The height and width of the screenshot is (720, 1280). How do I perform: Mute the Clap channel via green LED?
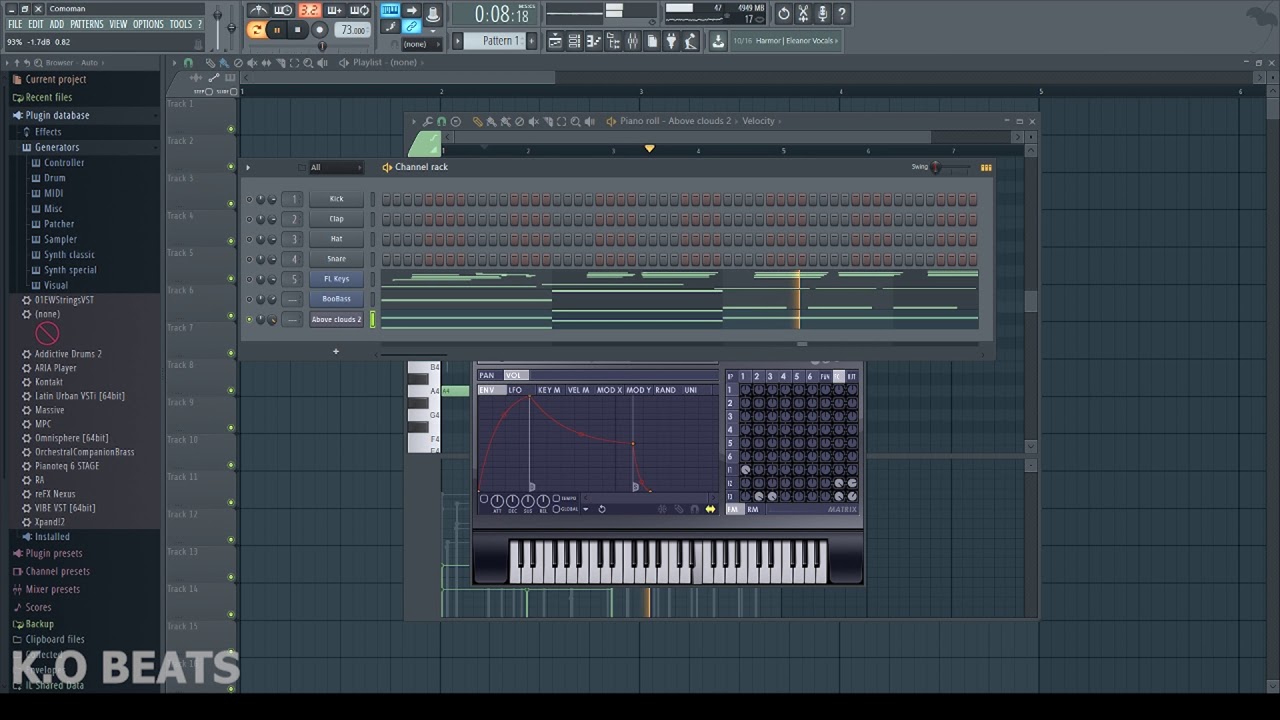pos(249,219)
